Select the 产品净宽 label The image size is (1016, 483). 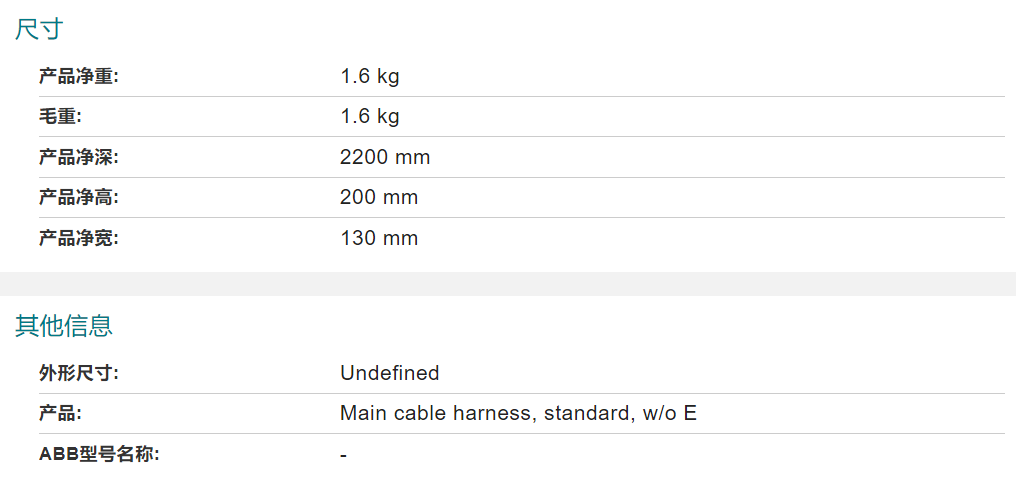79,238
